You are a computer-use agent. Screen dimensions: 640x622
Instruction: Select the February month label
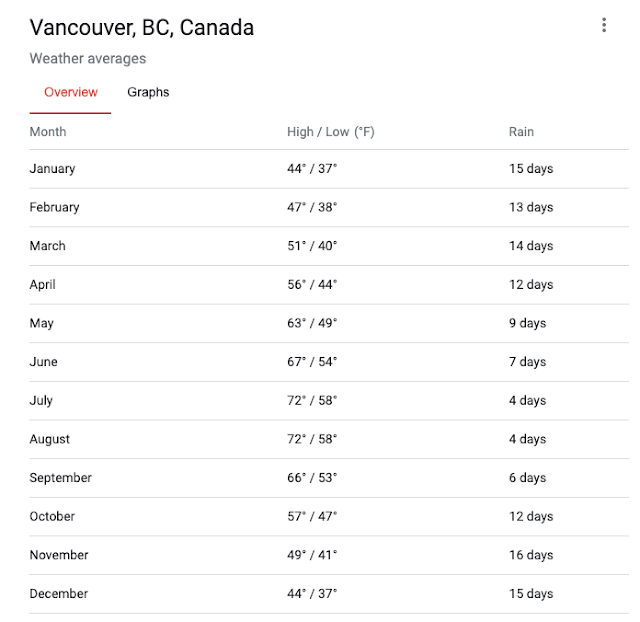(x=54, y=207)
